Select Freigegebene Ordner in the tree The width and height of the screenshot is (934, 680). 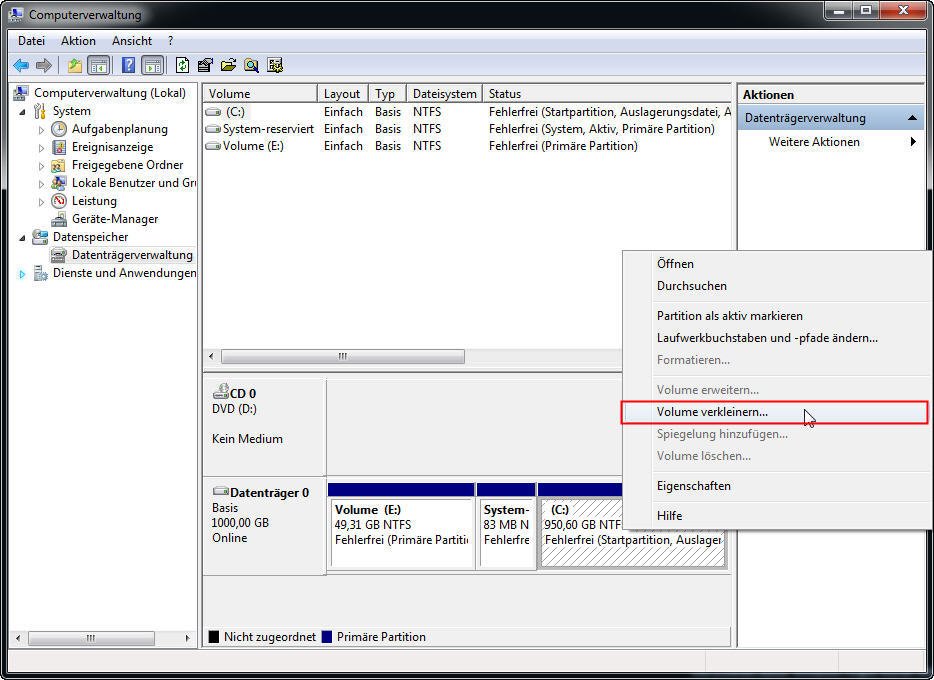click(127, 165)
